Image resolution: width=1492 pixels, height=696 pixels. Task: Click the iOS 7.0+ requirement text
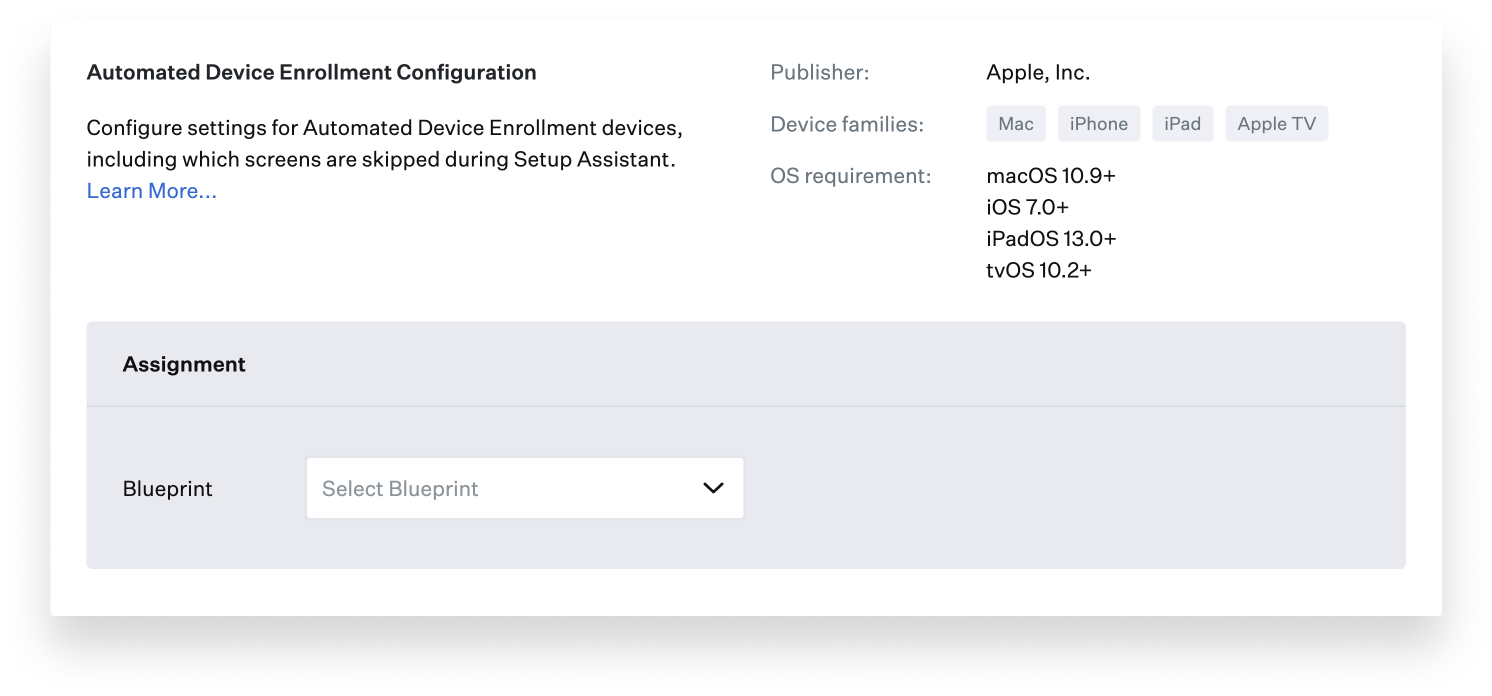point(1027,208)
